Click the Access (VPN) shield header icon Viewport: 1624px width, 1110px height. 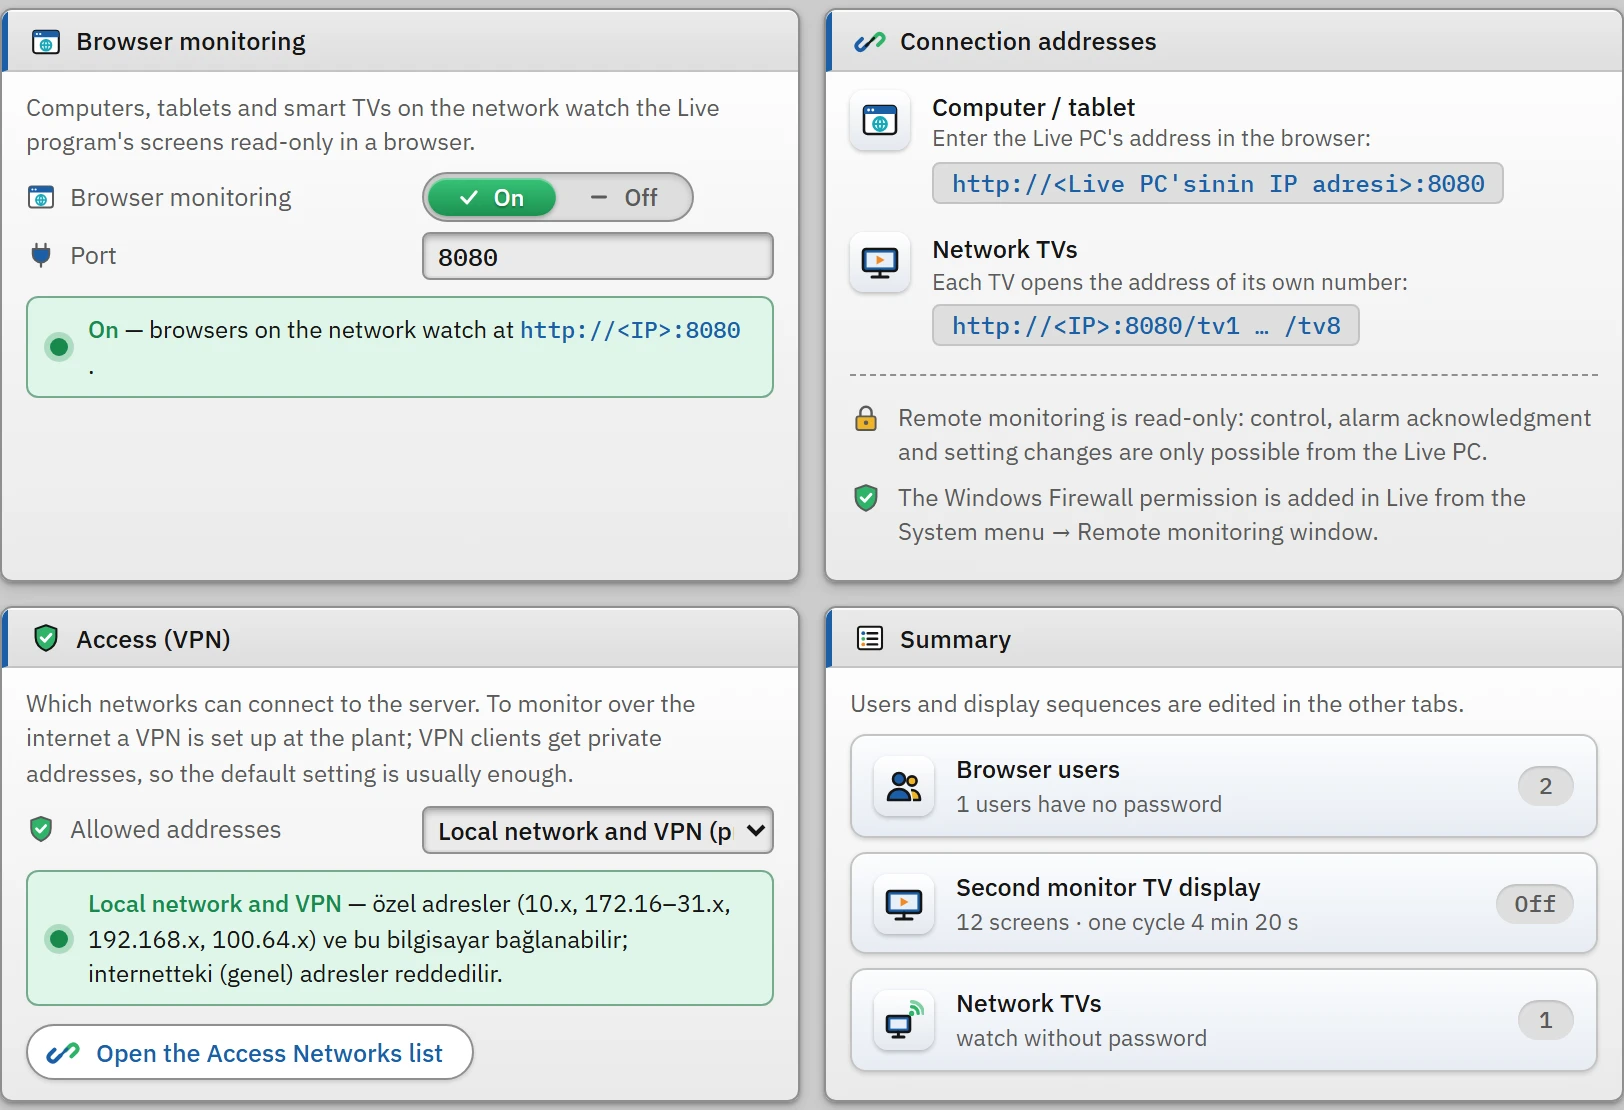click(46, 639)
